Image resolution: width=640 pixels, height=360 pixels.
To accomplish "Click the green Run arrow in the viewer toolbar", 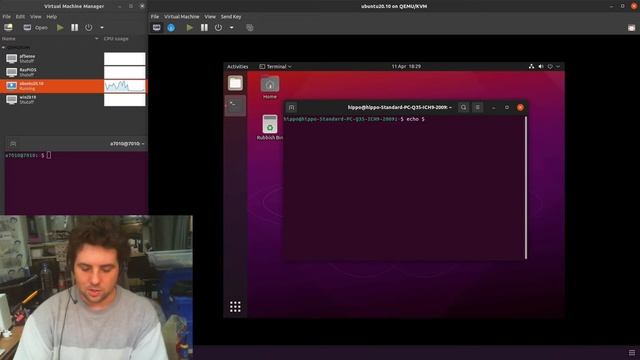I will point(189,27).
